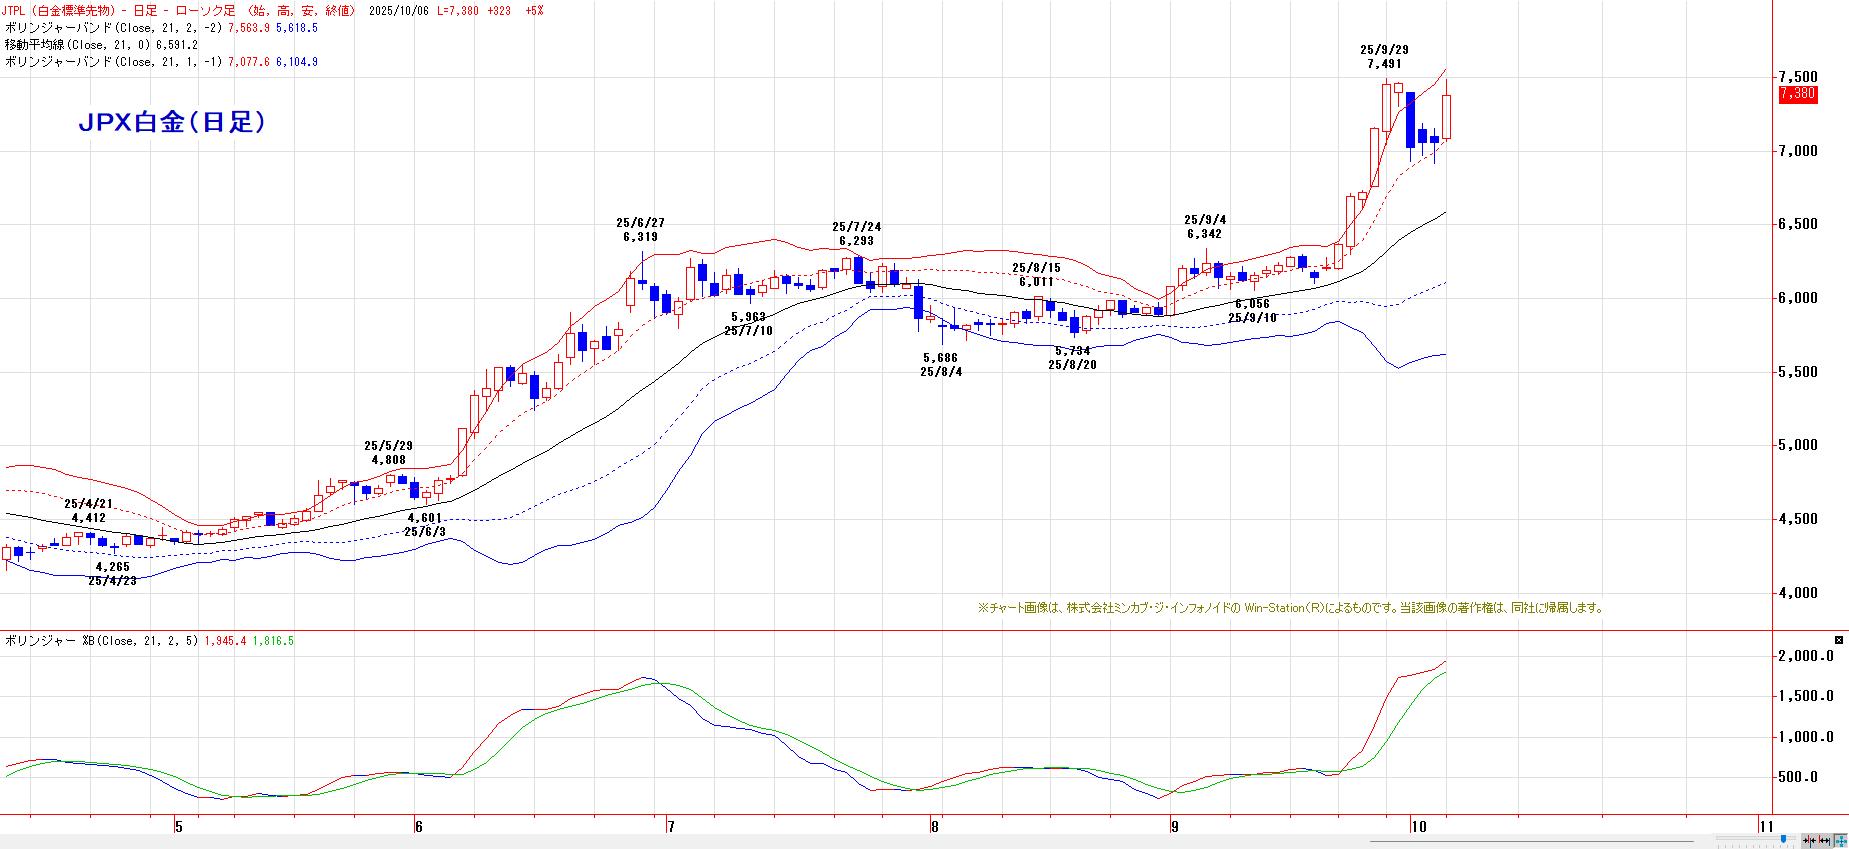Click the 6,319 label dated 25/6/27
This screenshot has width=1849, height=849.
[x=640, y=237]
